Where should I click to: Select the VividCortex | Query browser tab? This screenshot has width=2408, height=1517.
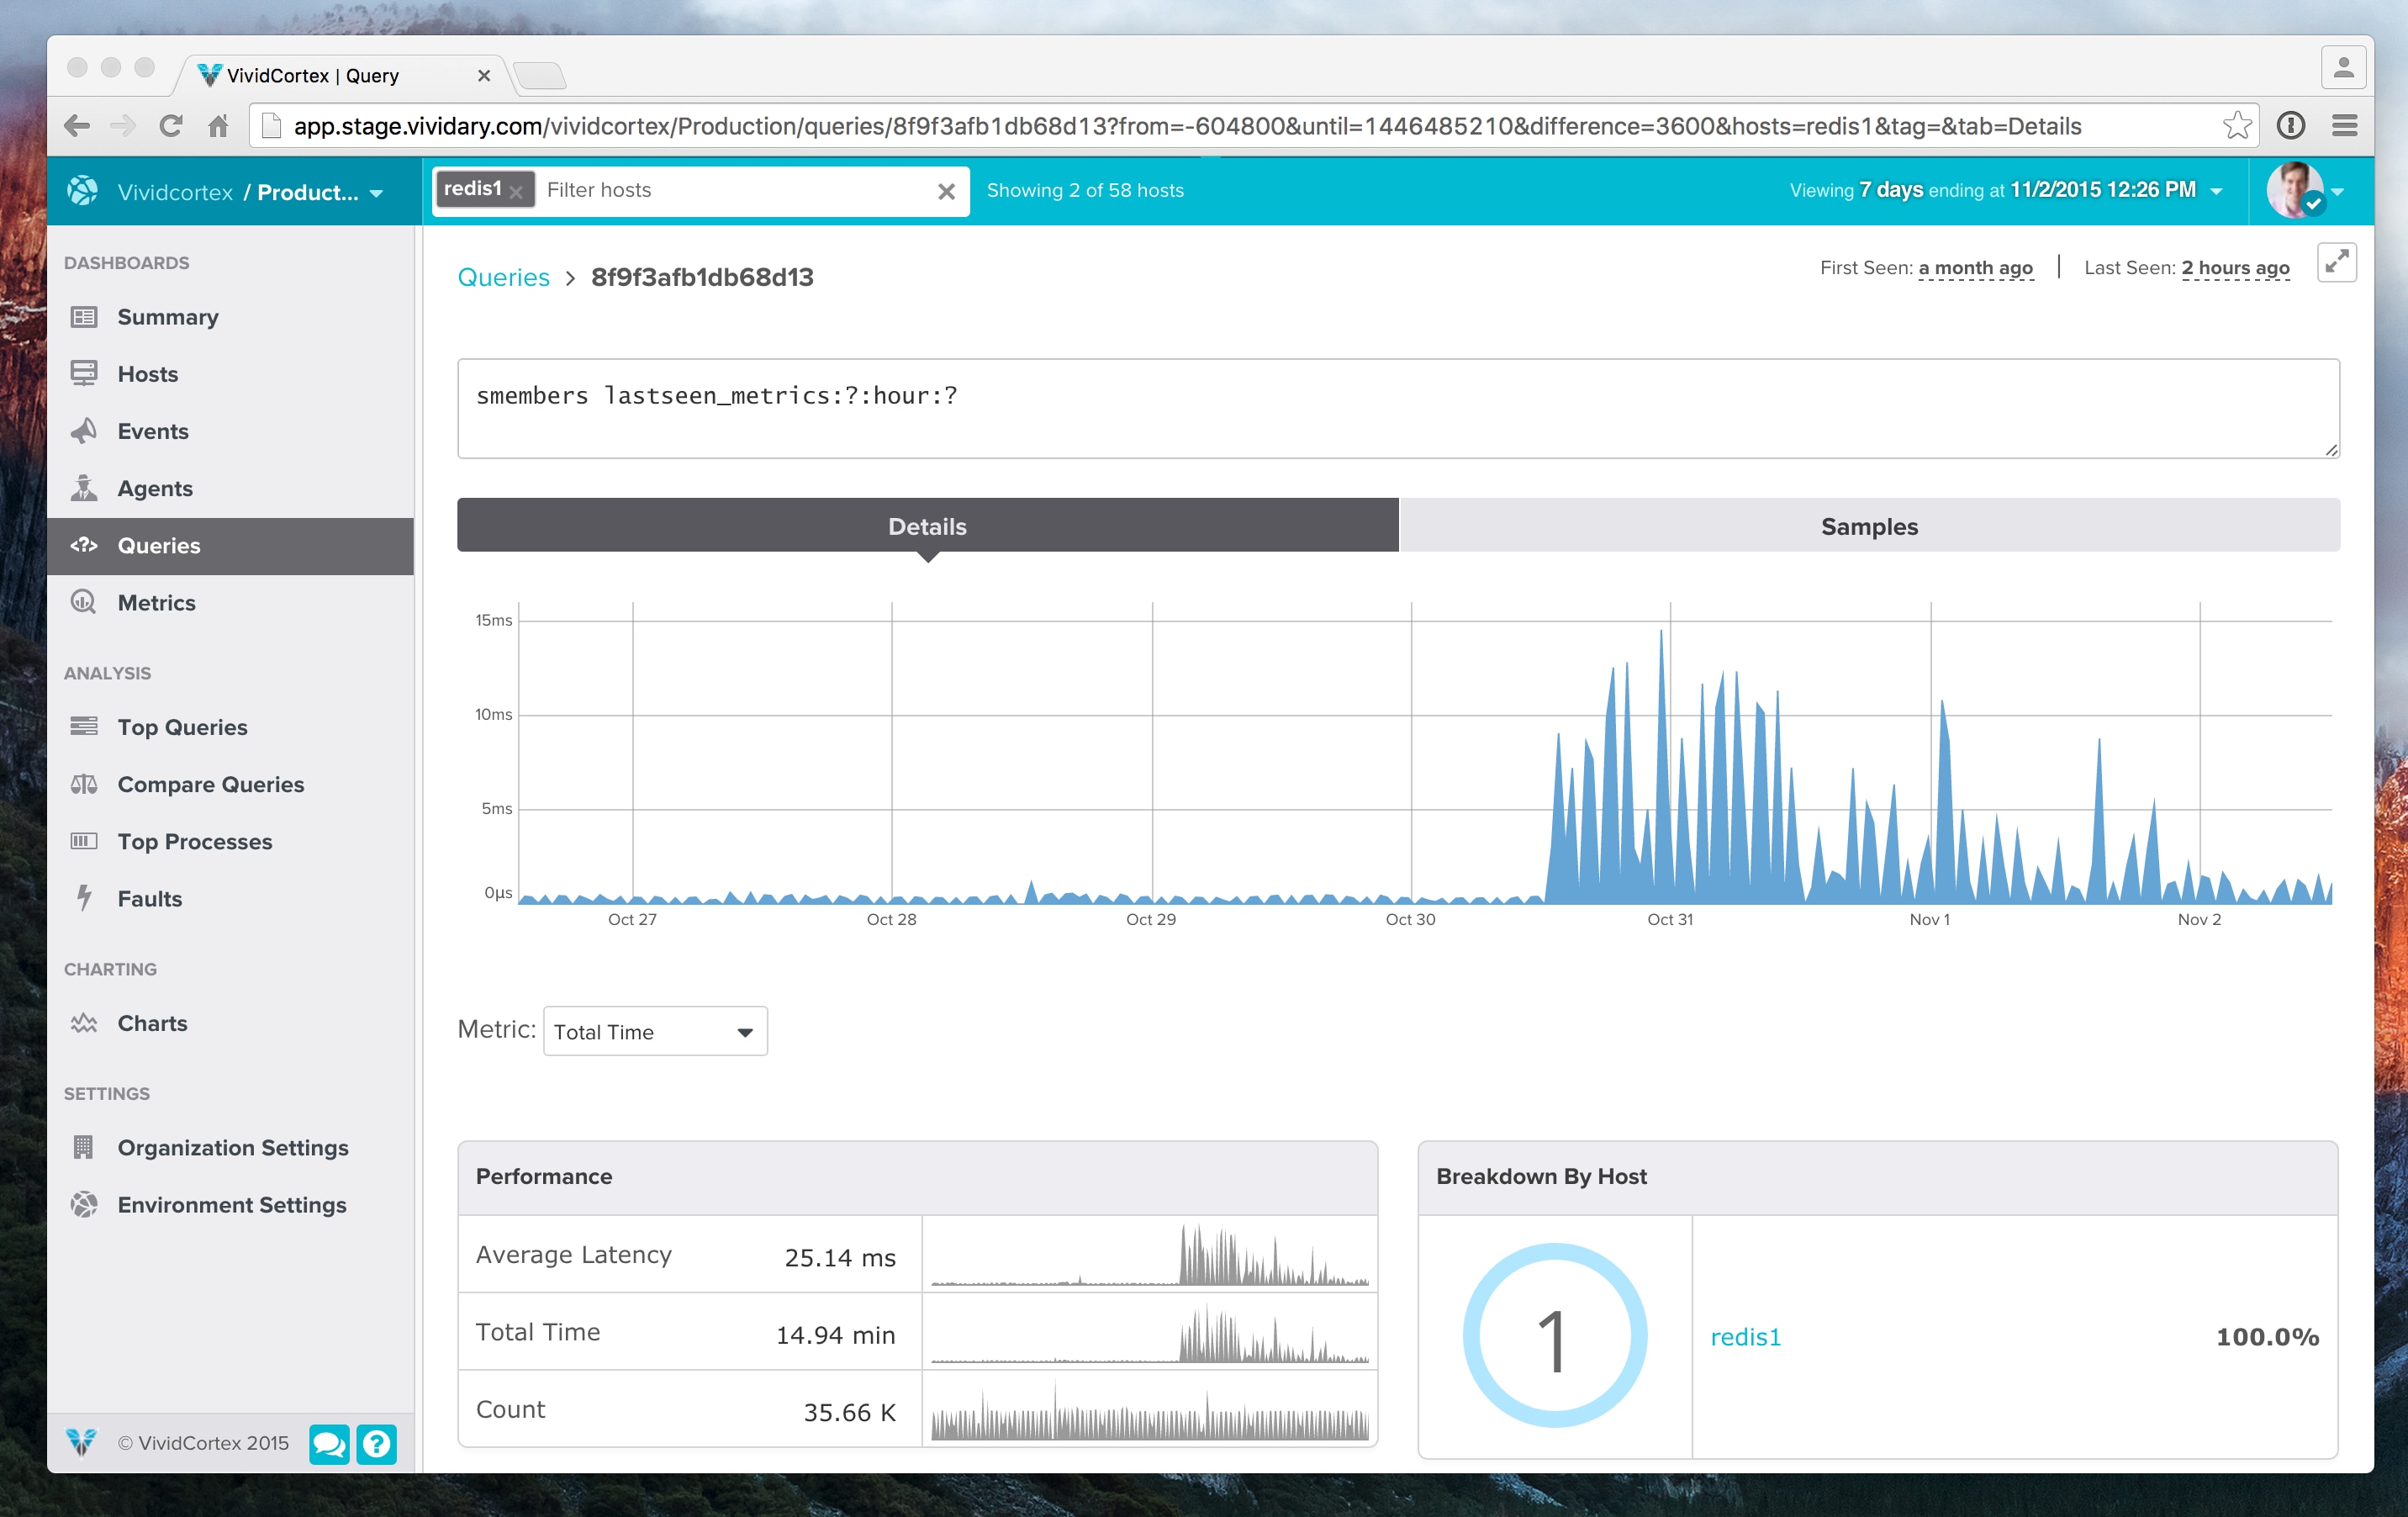(340, 76)
